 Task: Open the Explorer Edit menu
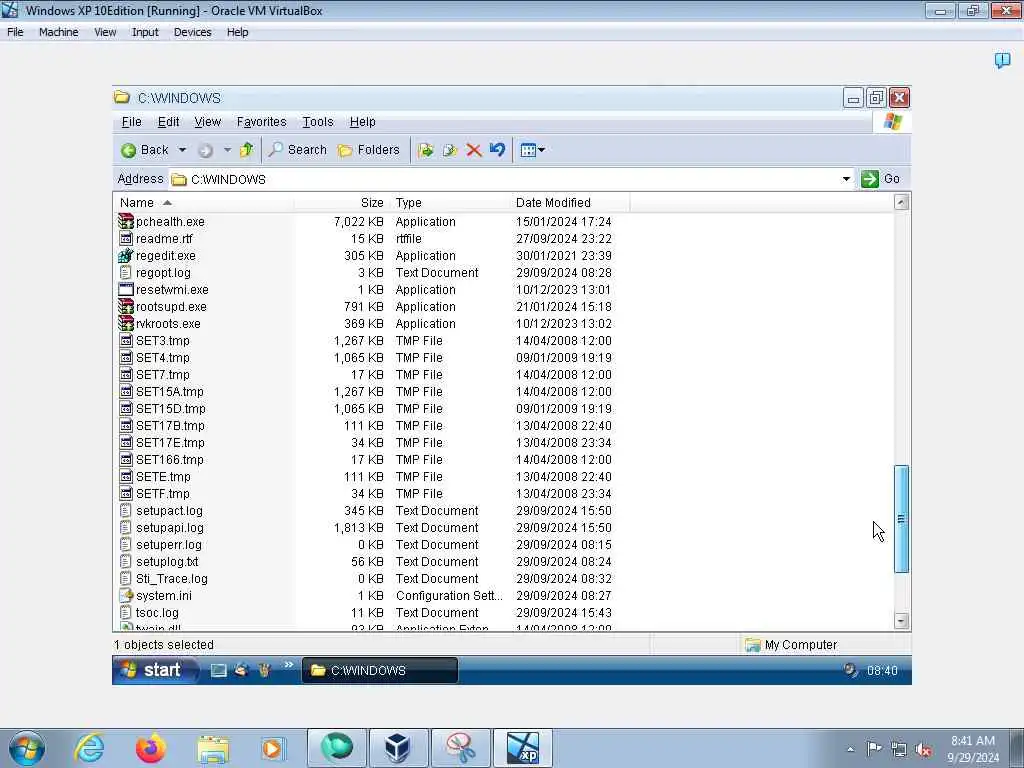[168, 122]
